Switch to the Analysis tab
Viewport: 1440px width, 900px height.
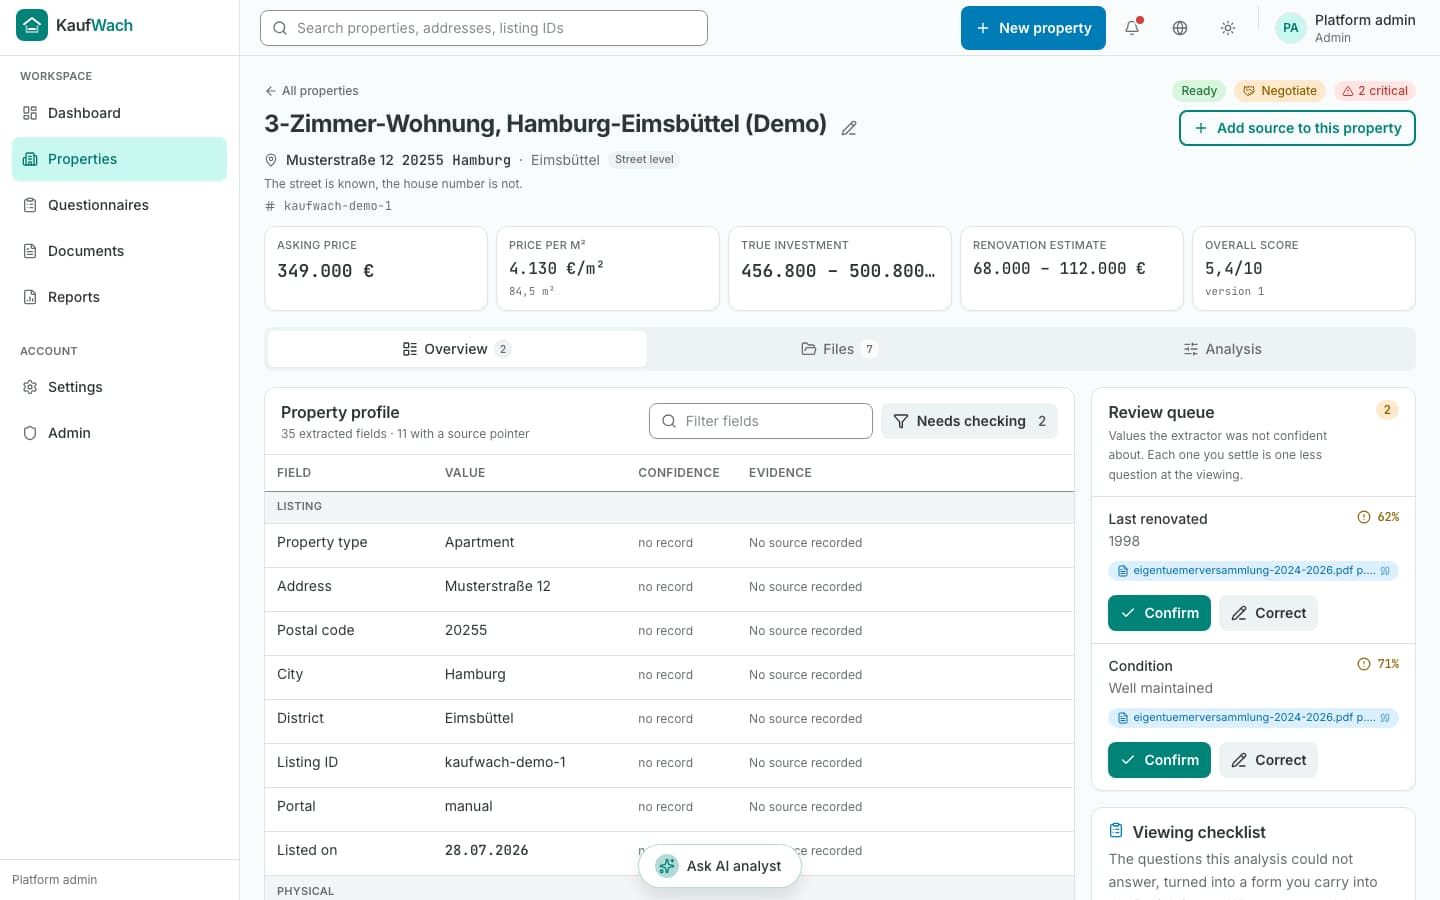click(1222, 349)
